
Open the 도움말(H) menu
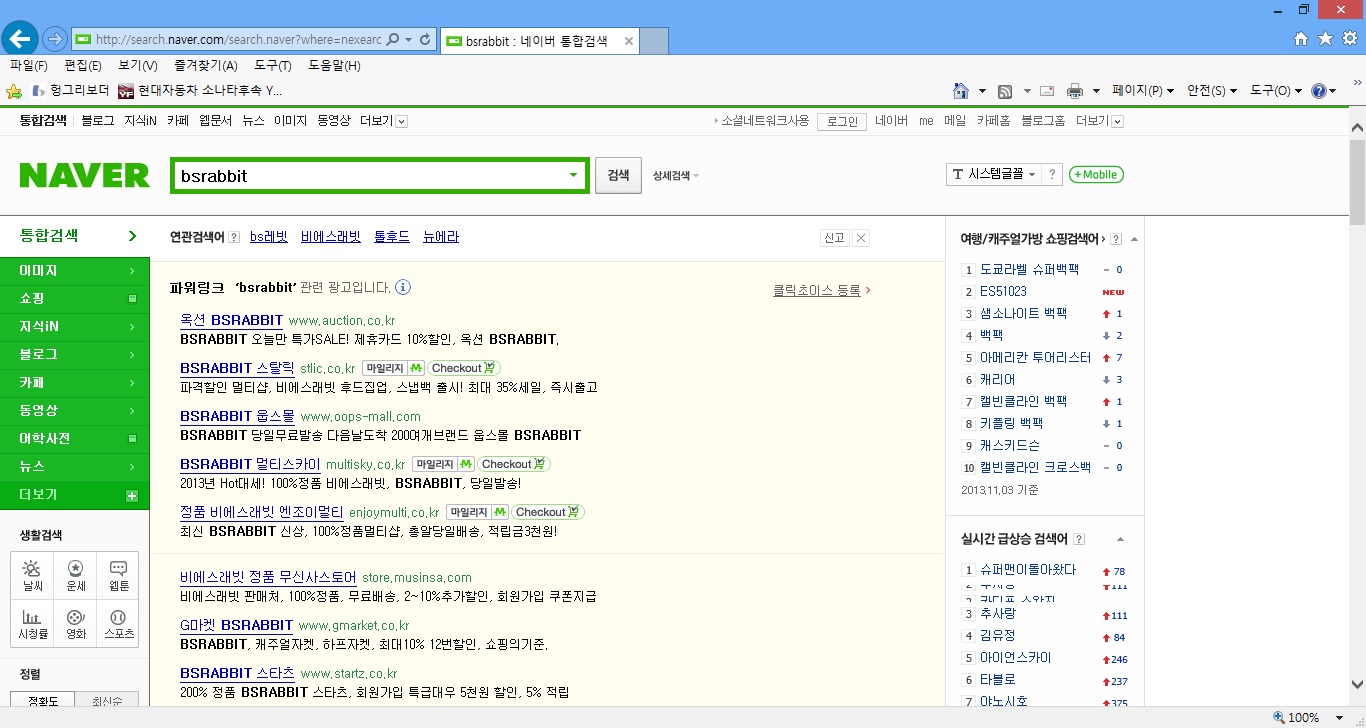point(334,66)
